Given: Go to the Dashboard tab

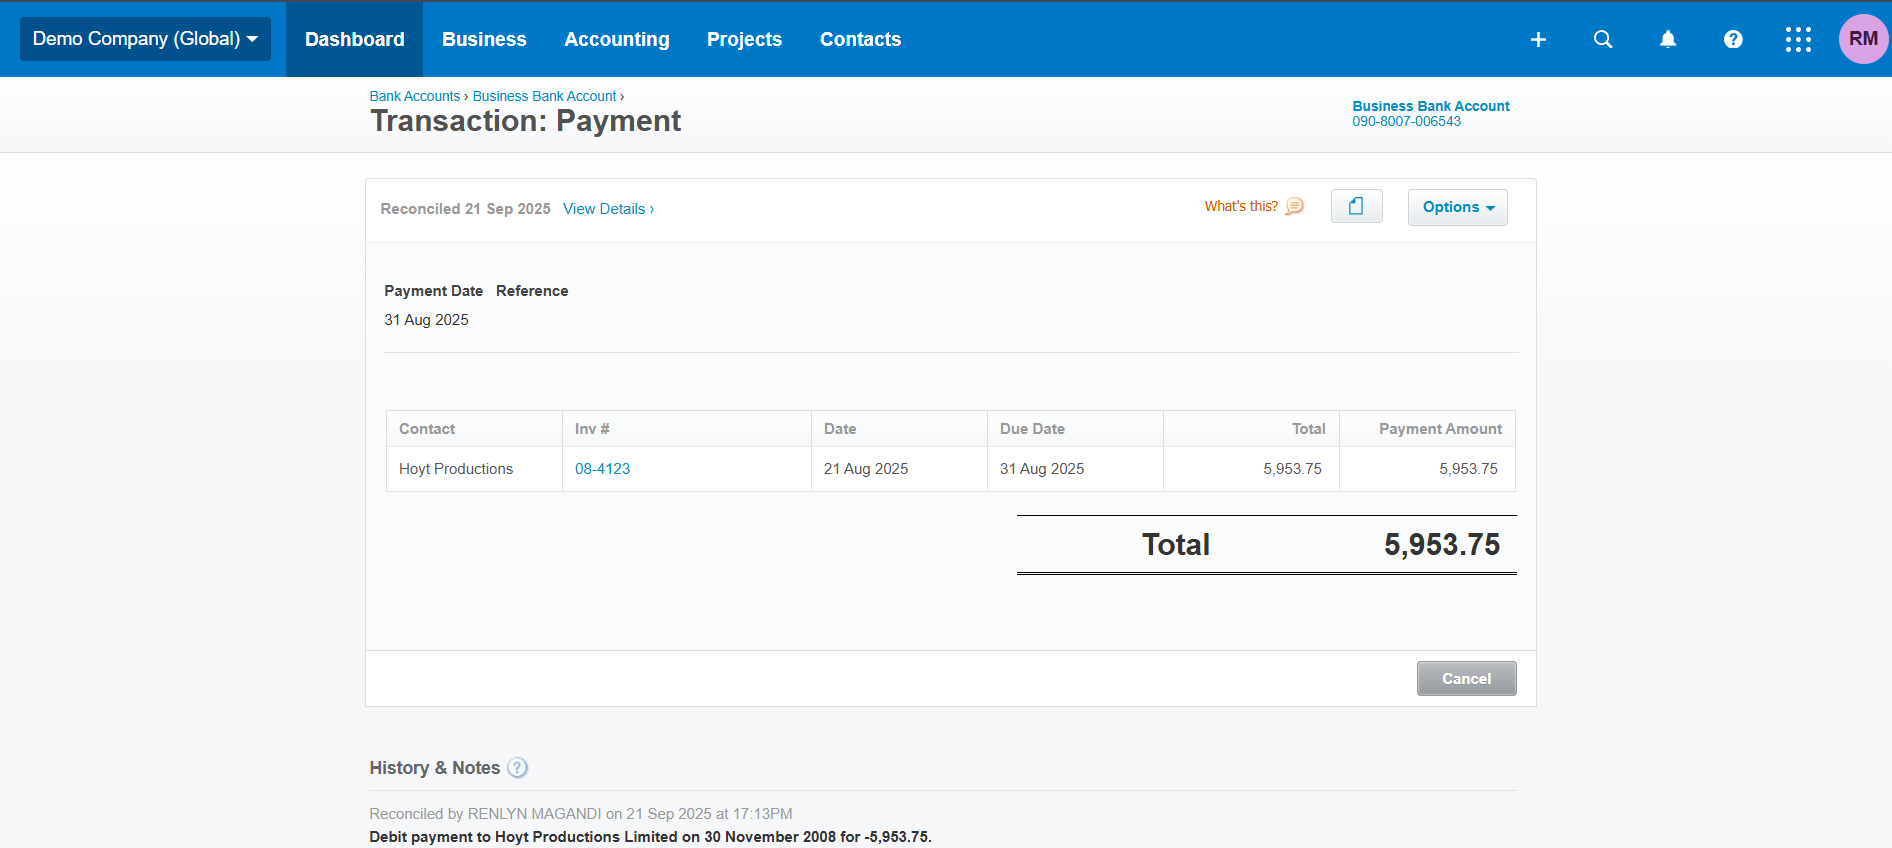Looking at the screenshot, I should pos(354,39).
